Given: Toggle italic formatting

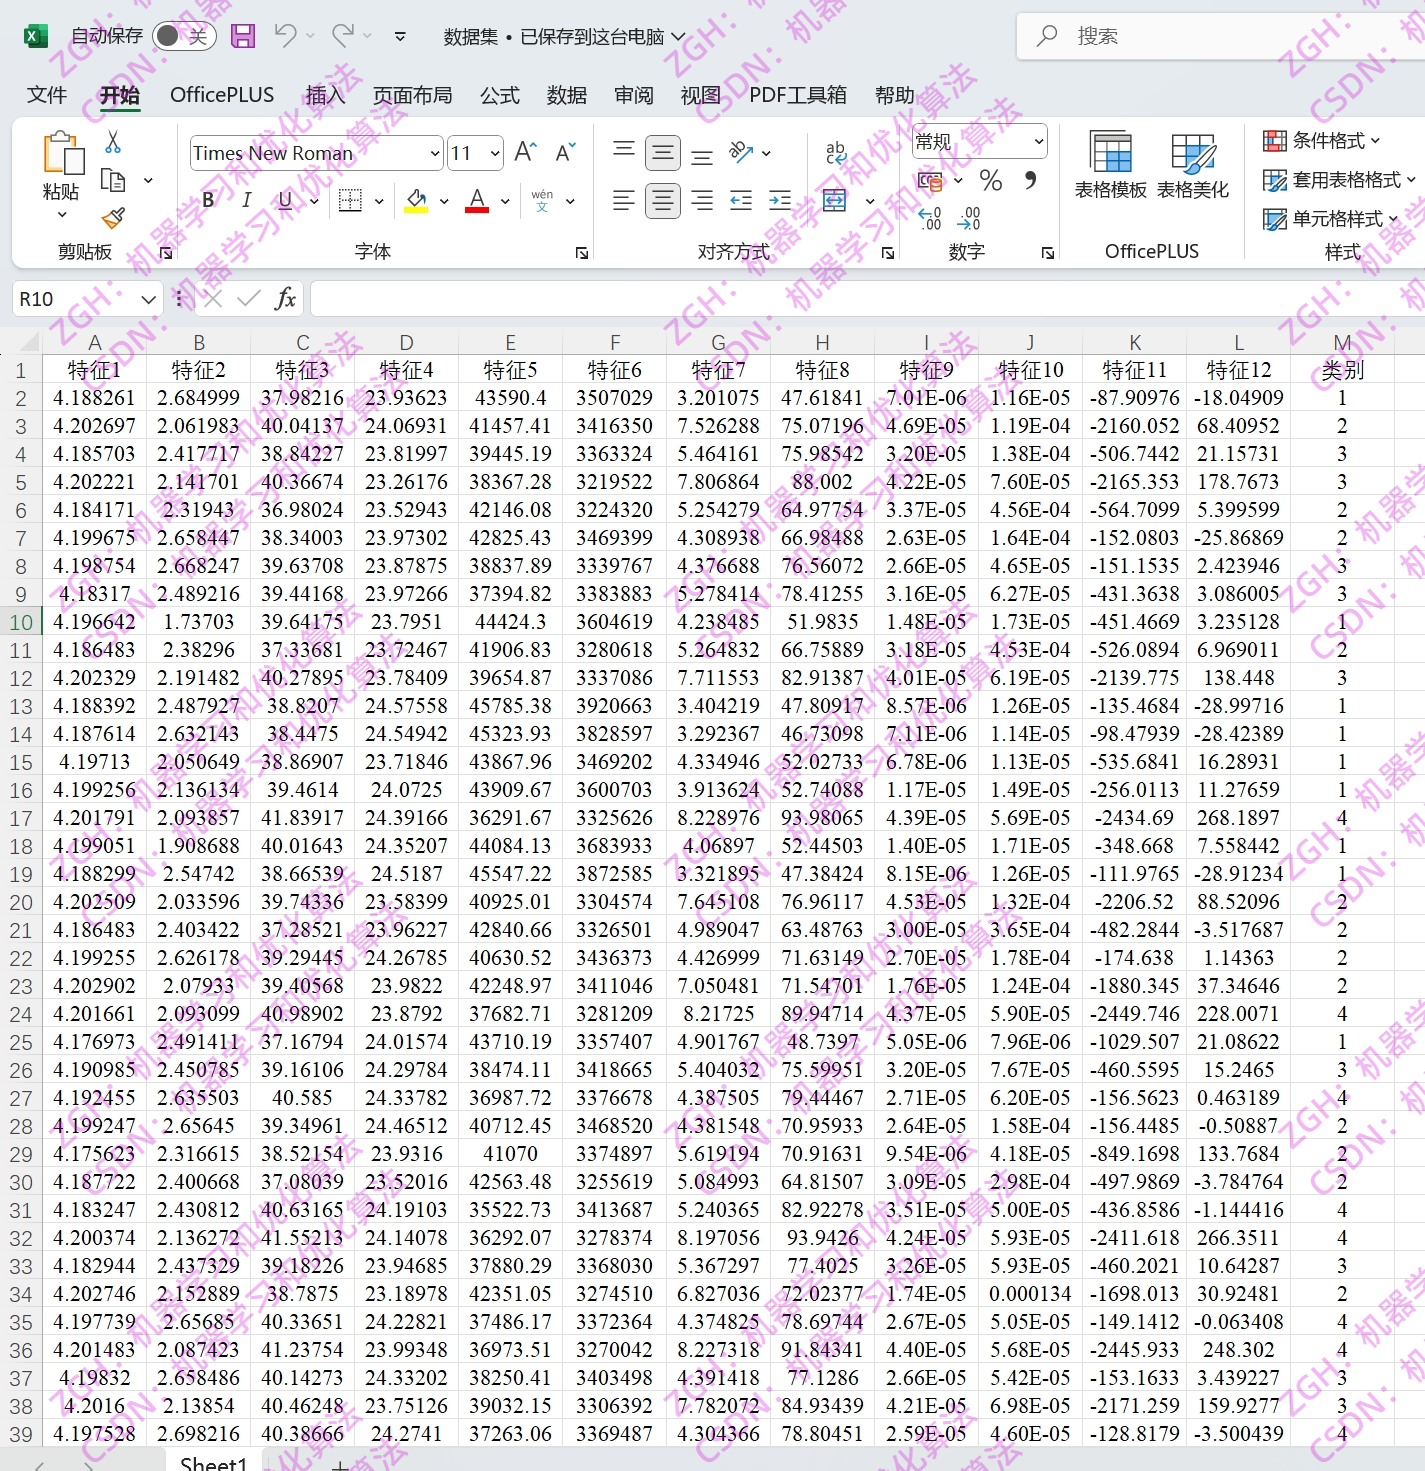Looking at the screenshot, I should (x=245, y=200).
